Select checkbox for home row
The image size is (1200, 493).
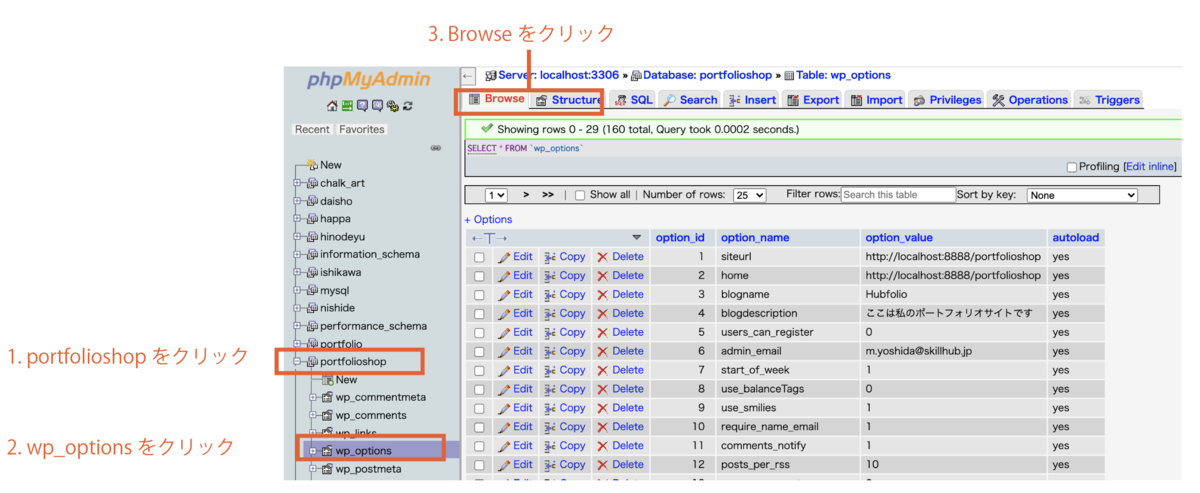pyautogui.click(x=479, y=277)
